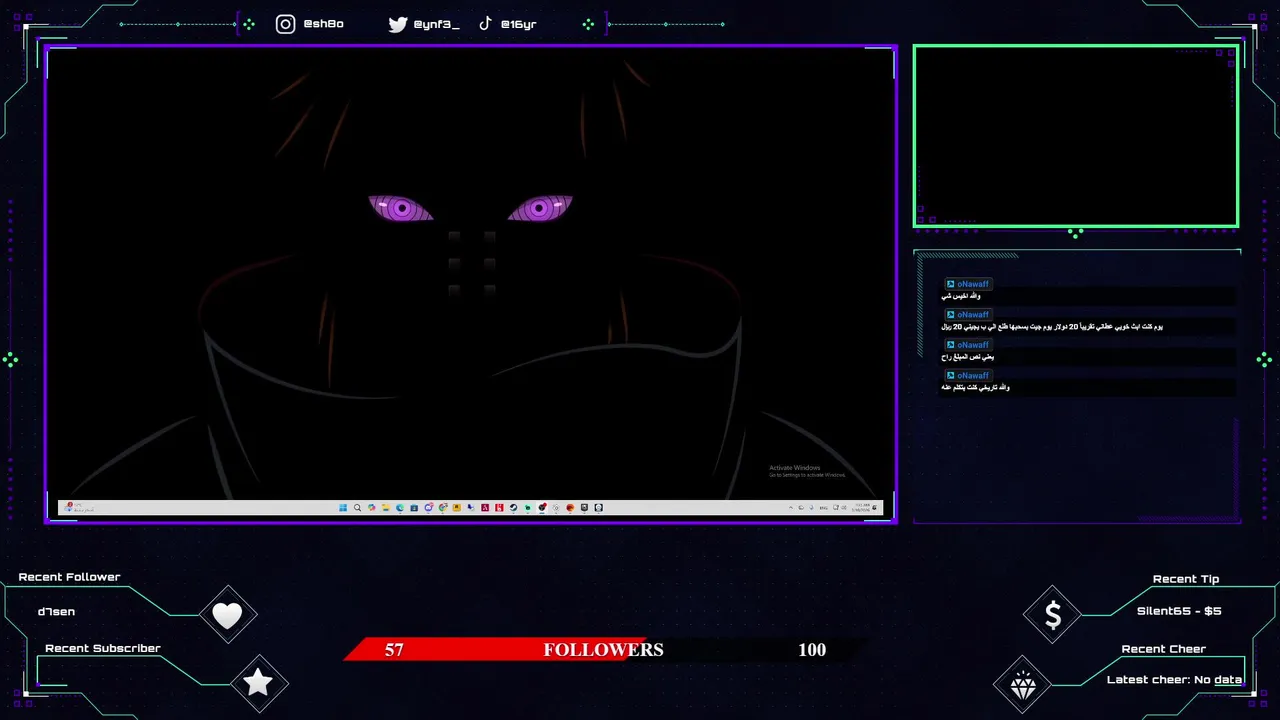Click the Recent Tip label
1280x720 pixels.
tap(1186, 579)
